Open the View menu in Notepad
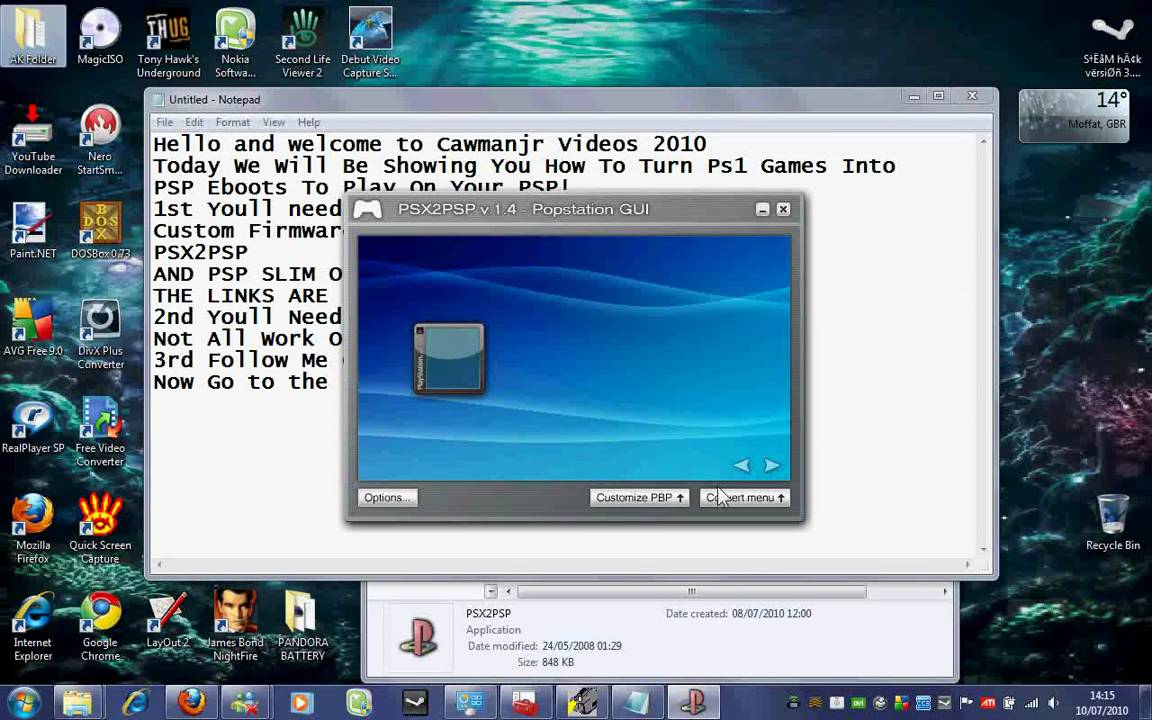The image size is (1152, 720). click(273, 122)
